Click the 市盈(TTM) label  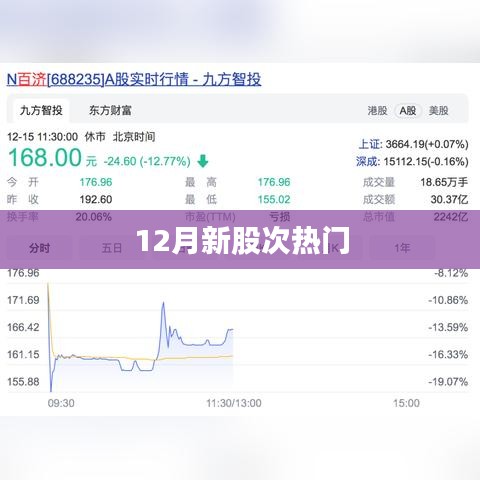coord(210,217)
